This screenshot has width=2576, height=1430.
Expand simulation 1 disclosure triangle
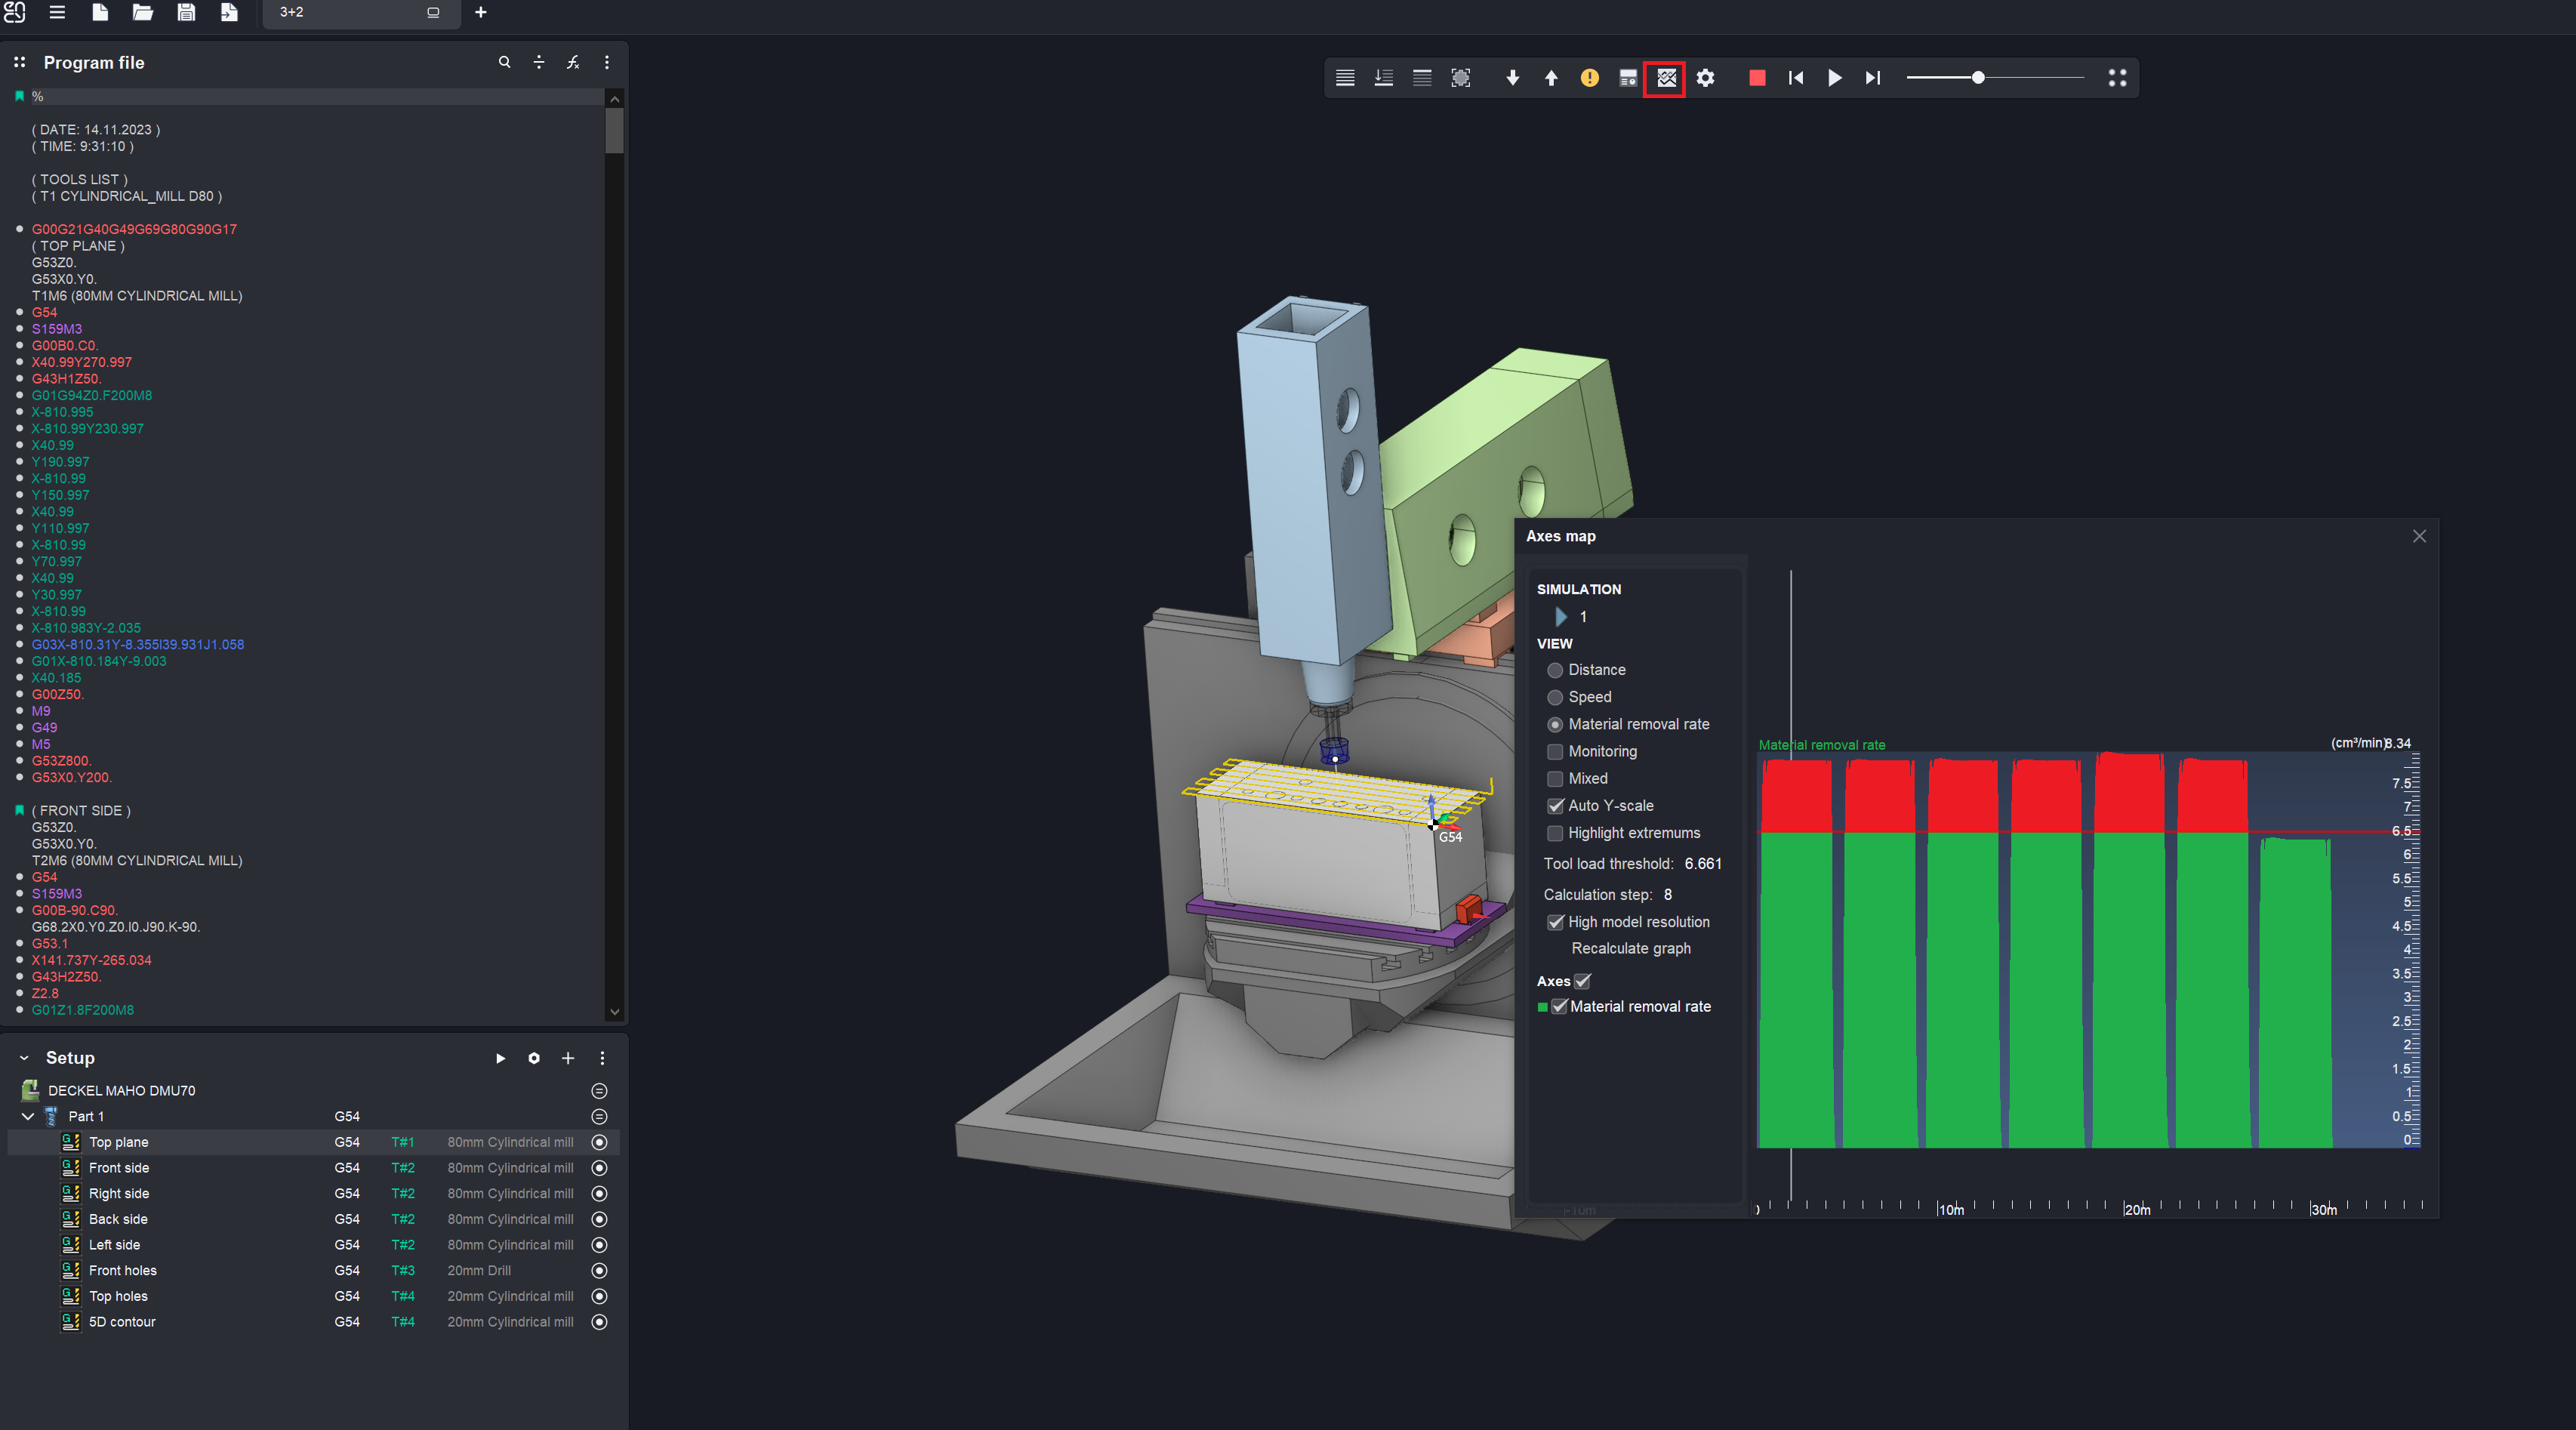1560,617
